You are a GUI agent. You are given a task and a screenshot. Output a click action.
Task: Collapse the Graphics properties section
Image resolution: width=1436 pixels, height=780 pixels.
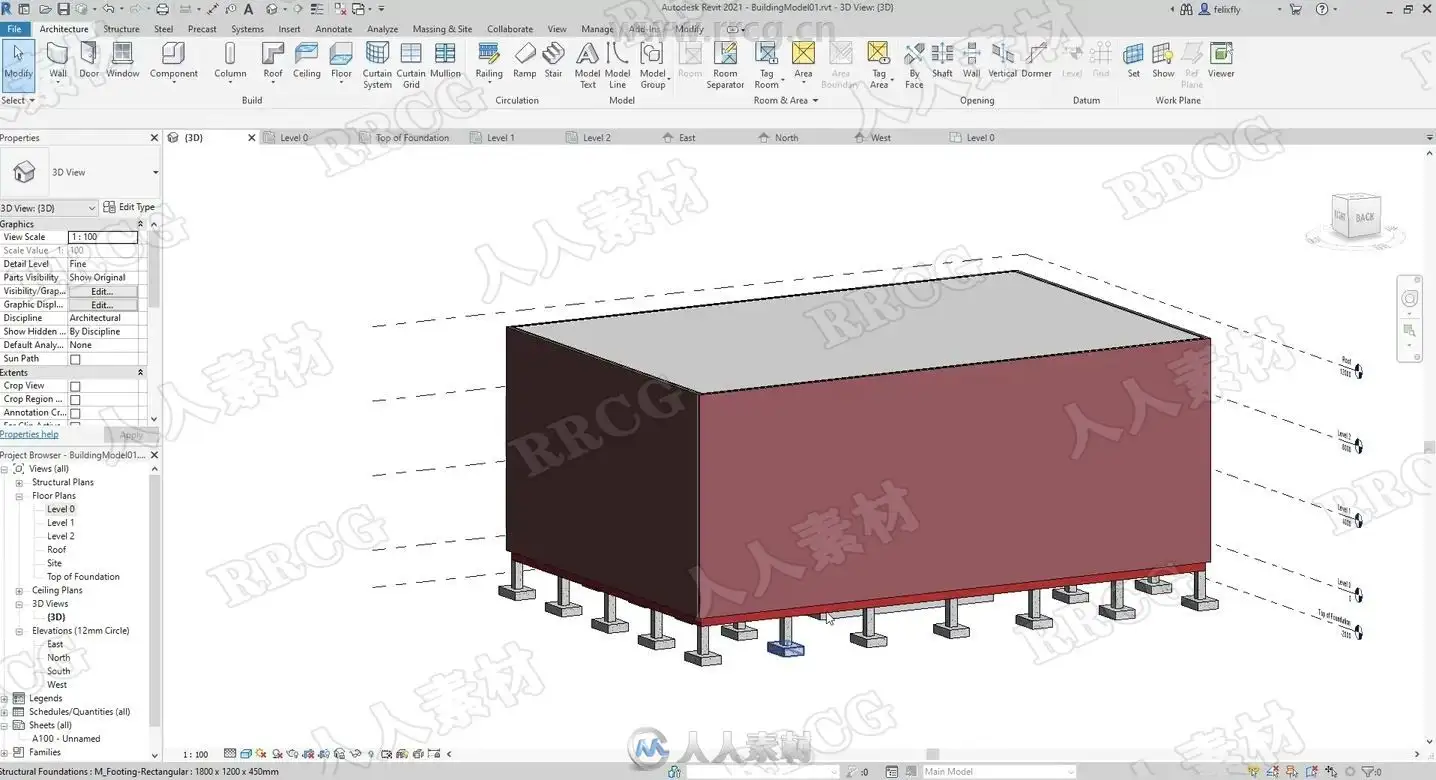[140, 224]
